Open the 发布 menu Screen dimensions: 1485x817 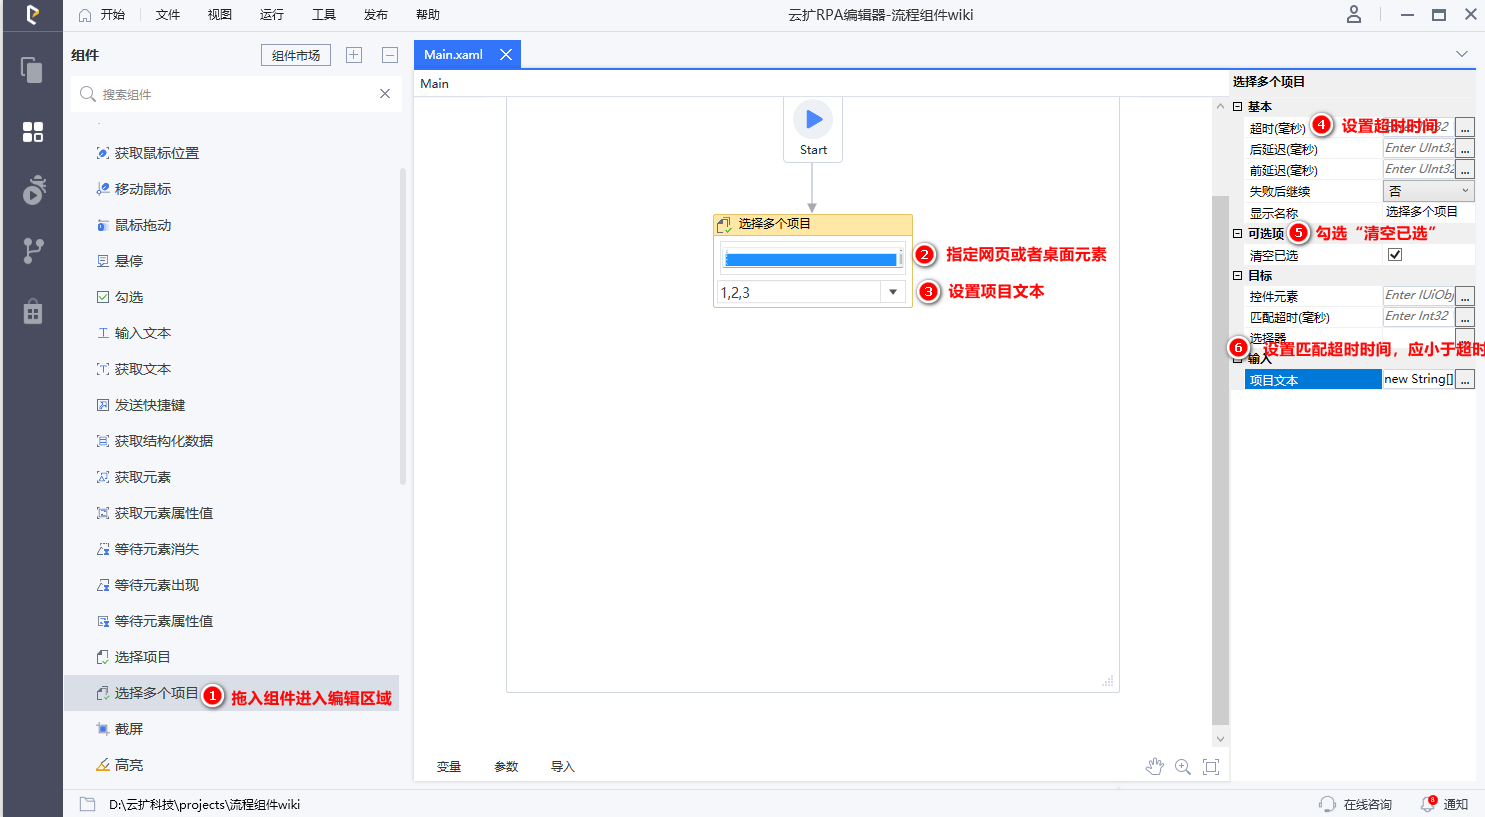click(376, 14)
